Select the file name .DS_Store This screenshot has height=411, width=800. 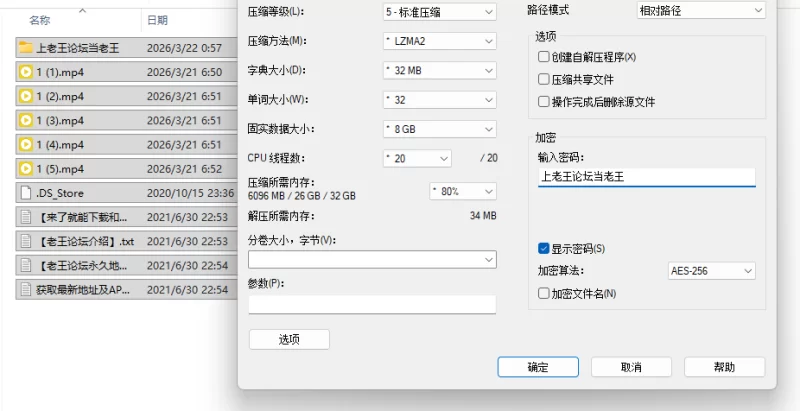60,193
